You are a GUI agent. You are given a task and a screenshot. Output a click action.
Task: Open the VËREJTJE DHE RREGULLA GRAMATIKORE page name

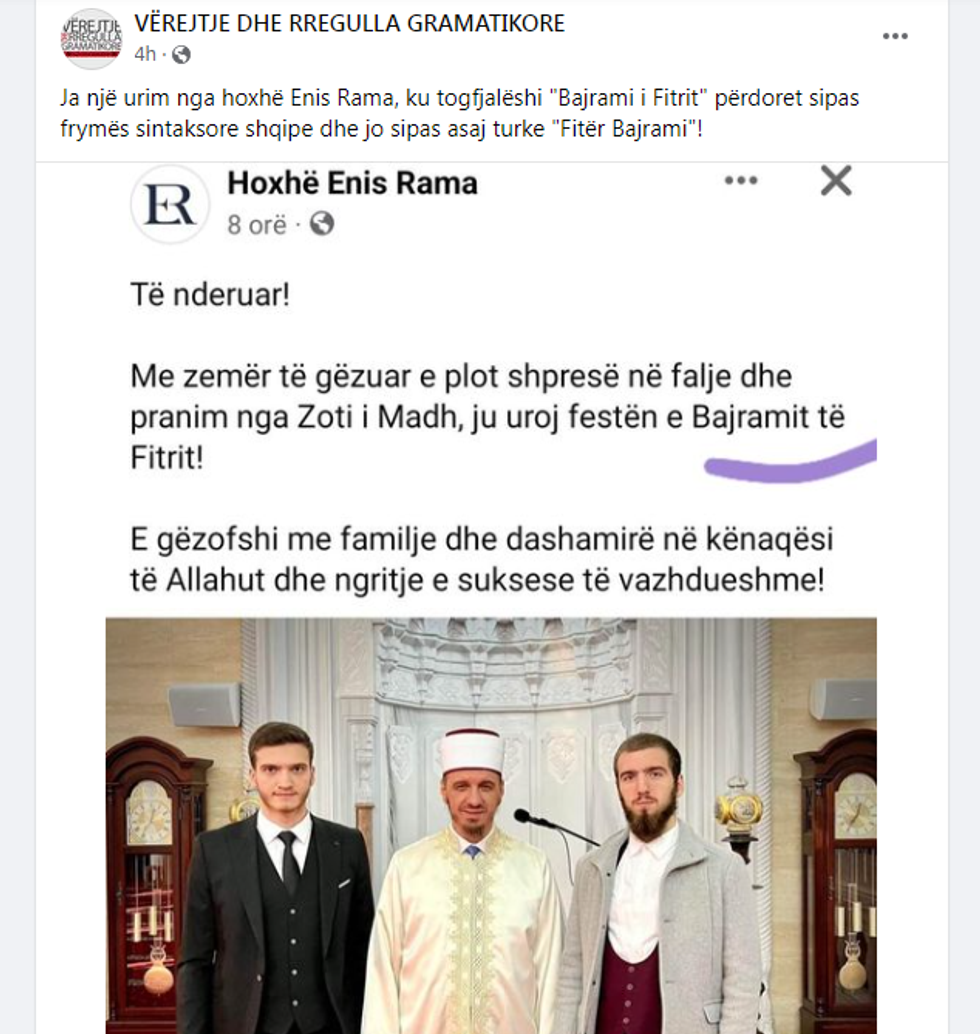coord(349,24)
